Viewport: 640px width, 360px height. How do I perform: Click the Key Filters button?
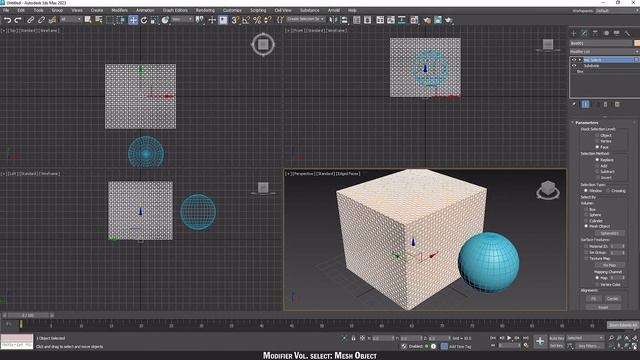(589, 346)
